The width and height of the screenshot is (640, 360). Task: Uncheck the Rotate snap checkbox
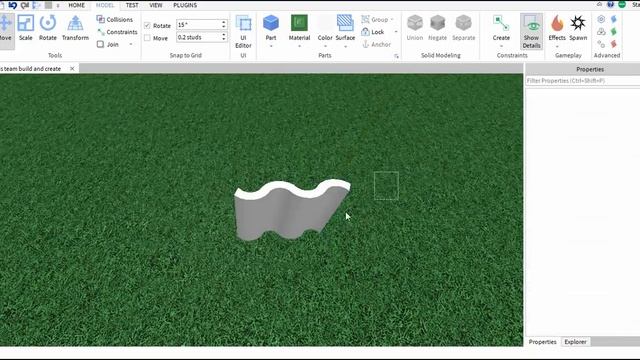coord(147,25)
